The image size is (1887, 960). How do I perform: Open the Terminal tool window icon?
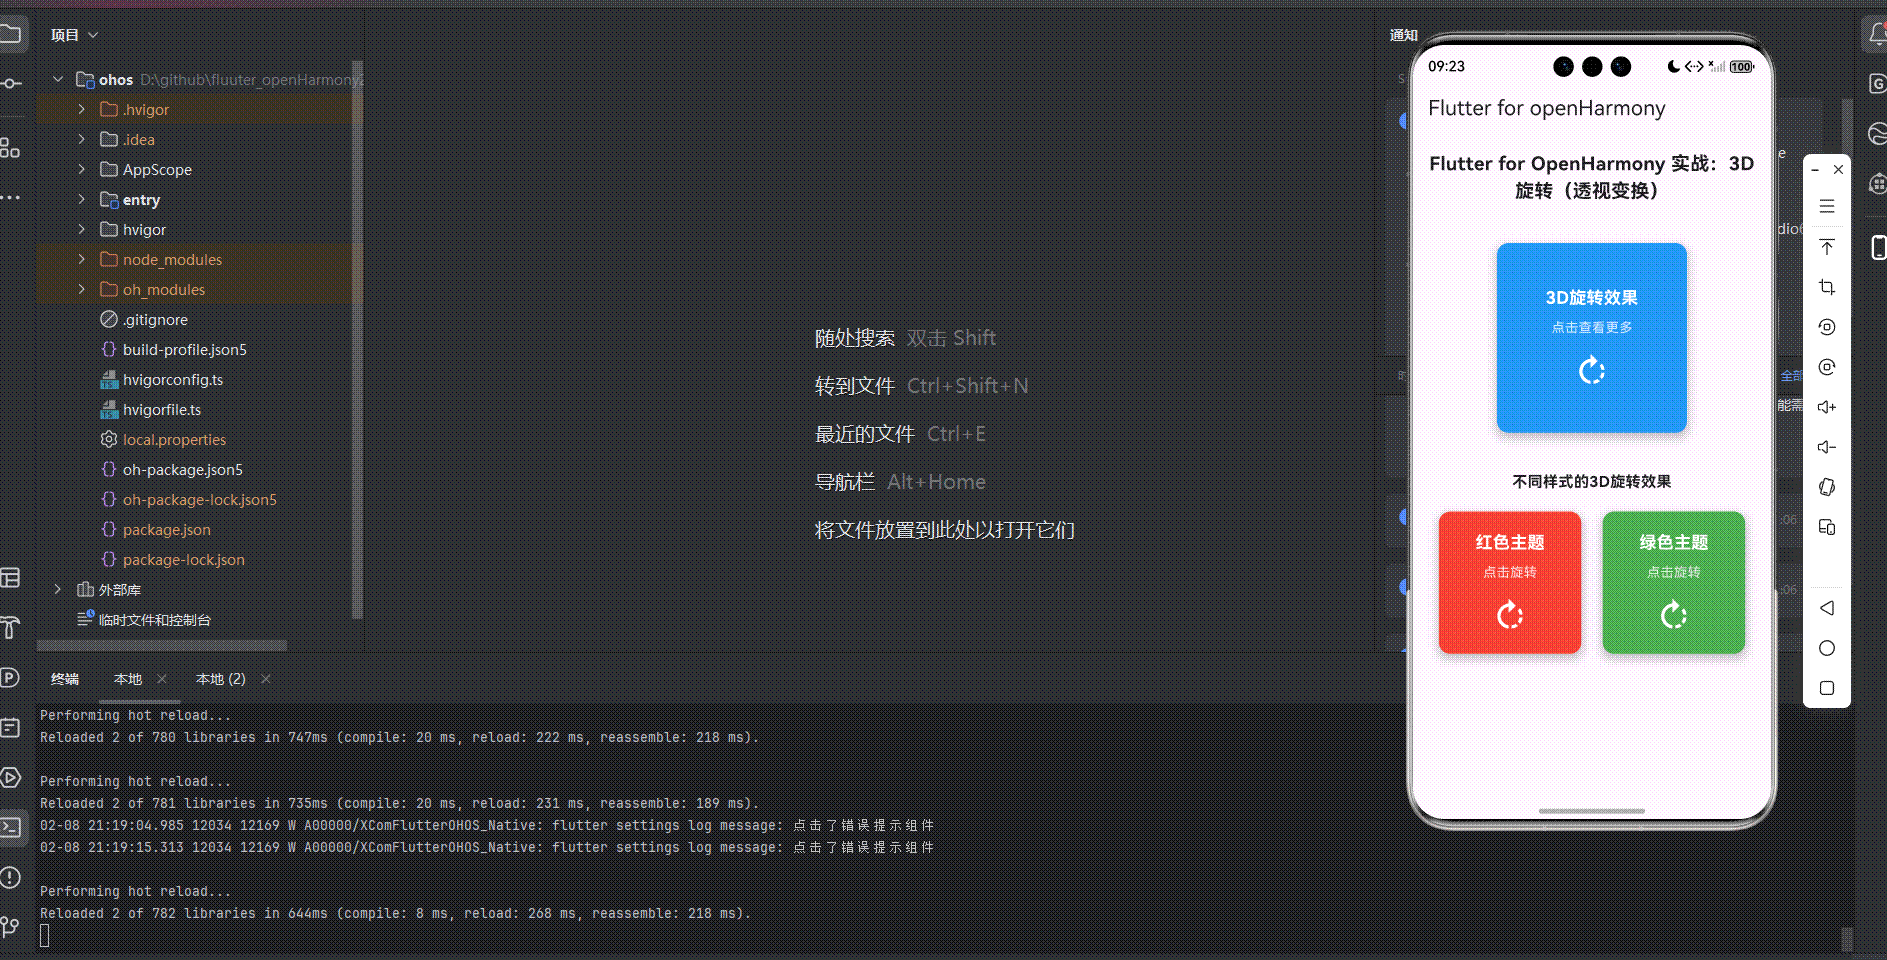(10, 827)
